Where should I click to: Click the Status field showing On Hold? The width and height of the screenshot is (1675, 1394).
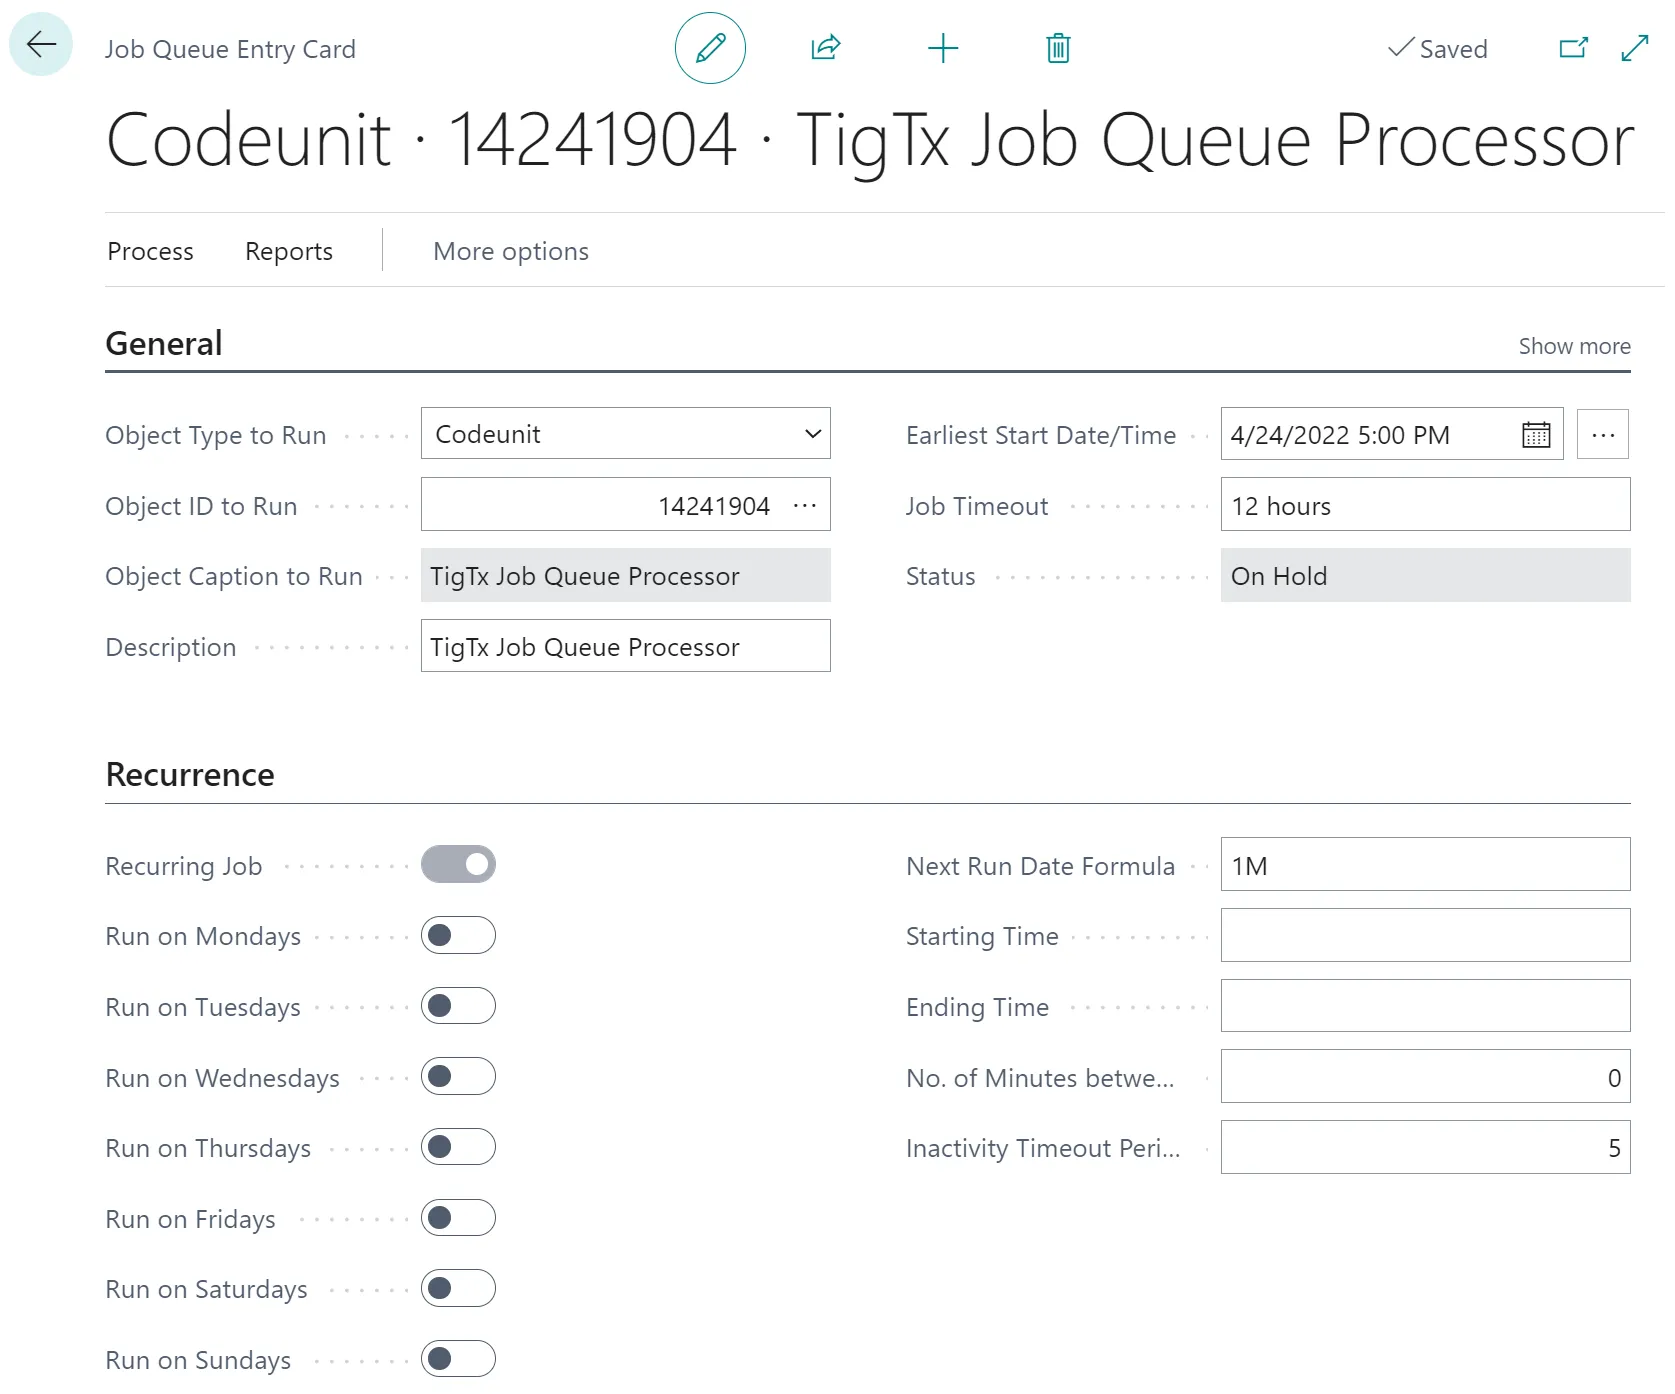click(1425, 575)
